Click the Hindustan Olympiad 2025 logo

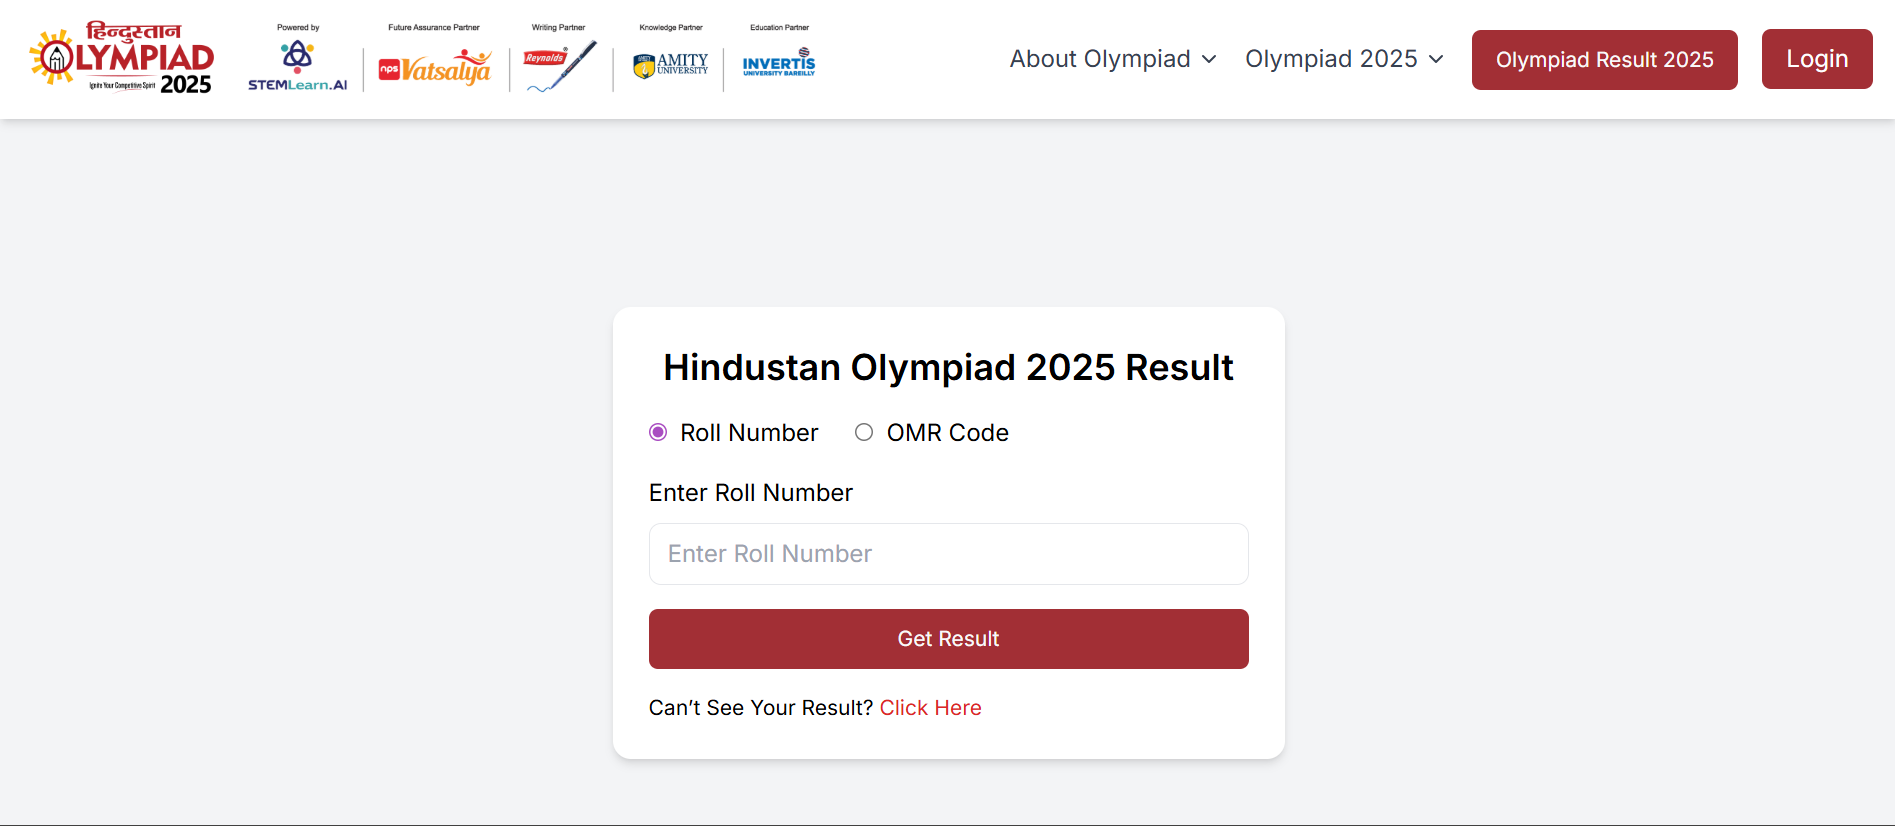(x=122, y=59)
